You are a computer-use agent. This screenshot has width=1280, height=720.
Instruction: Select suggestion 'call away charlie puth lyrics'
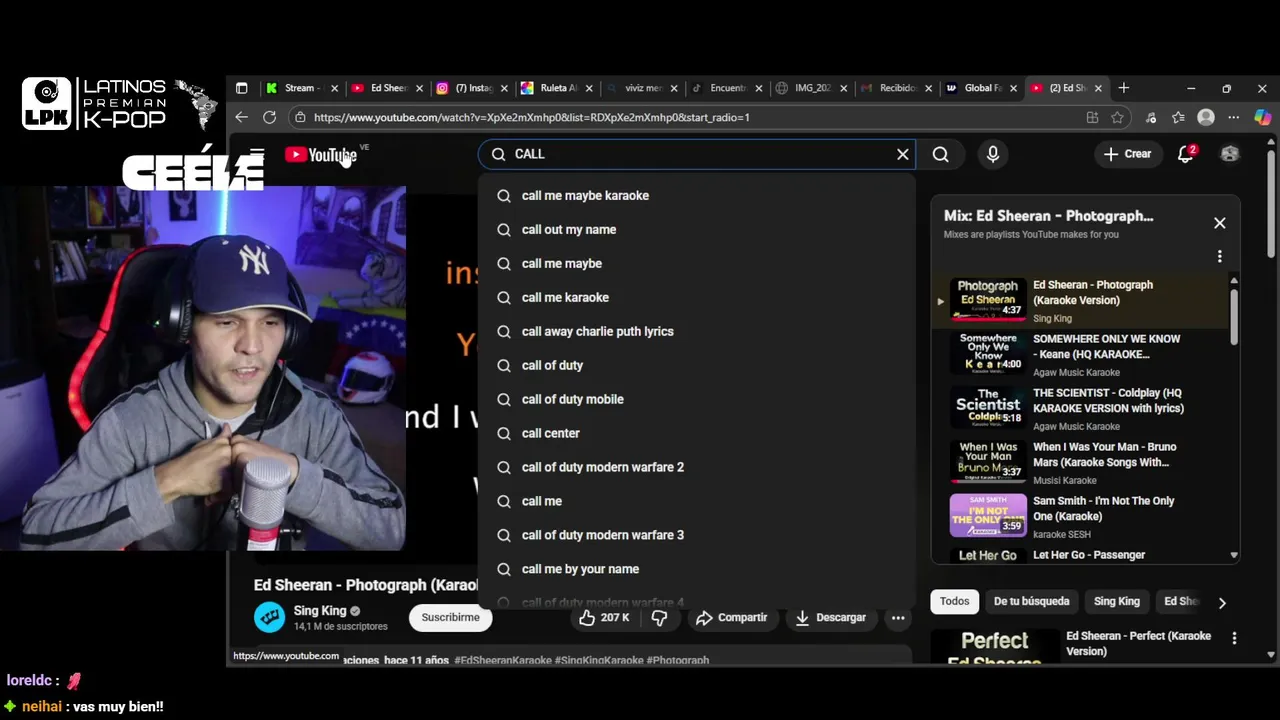(x=696, y=331)
